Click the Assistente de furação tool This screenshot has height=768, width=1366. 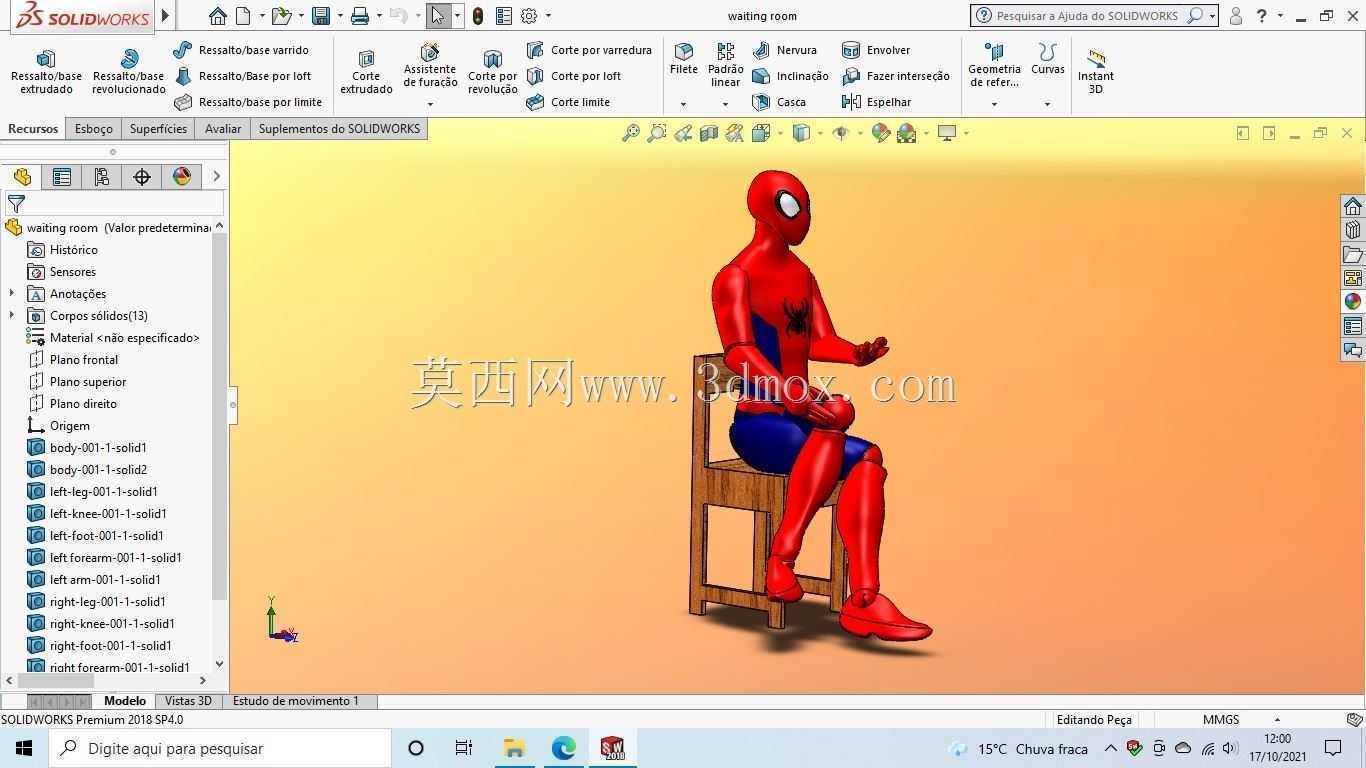430,66
